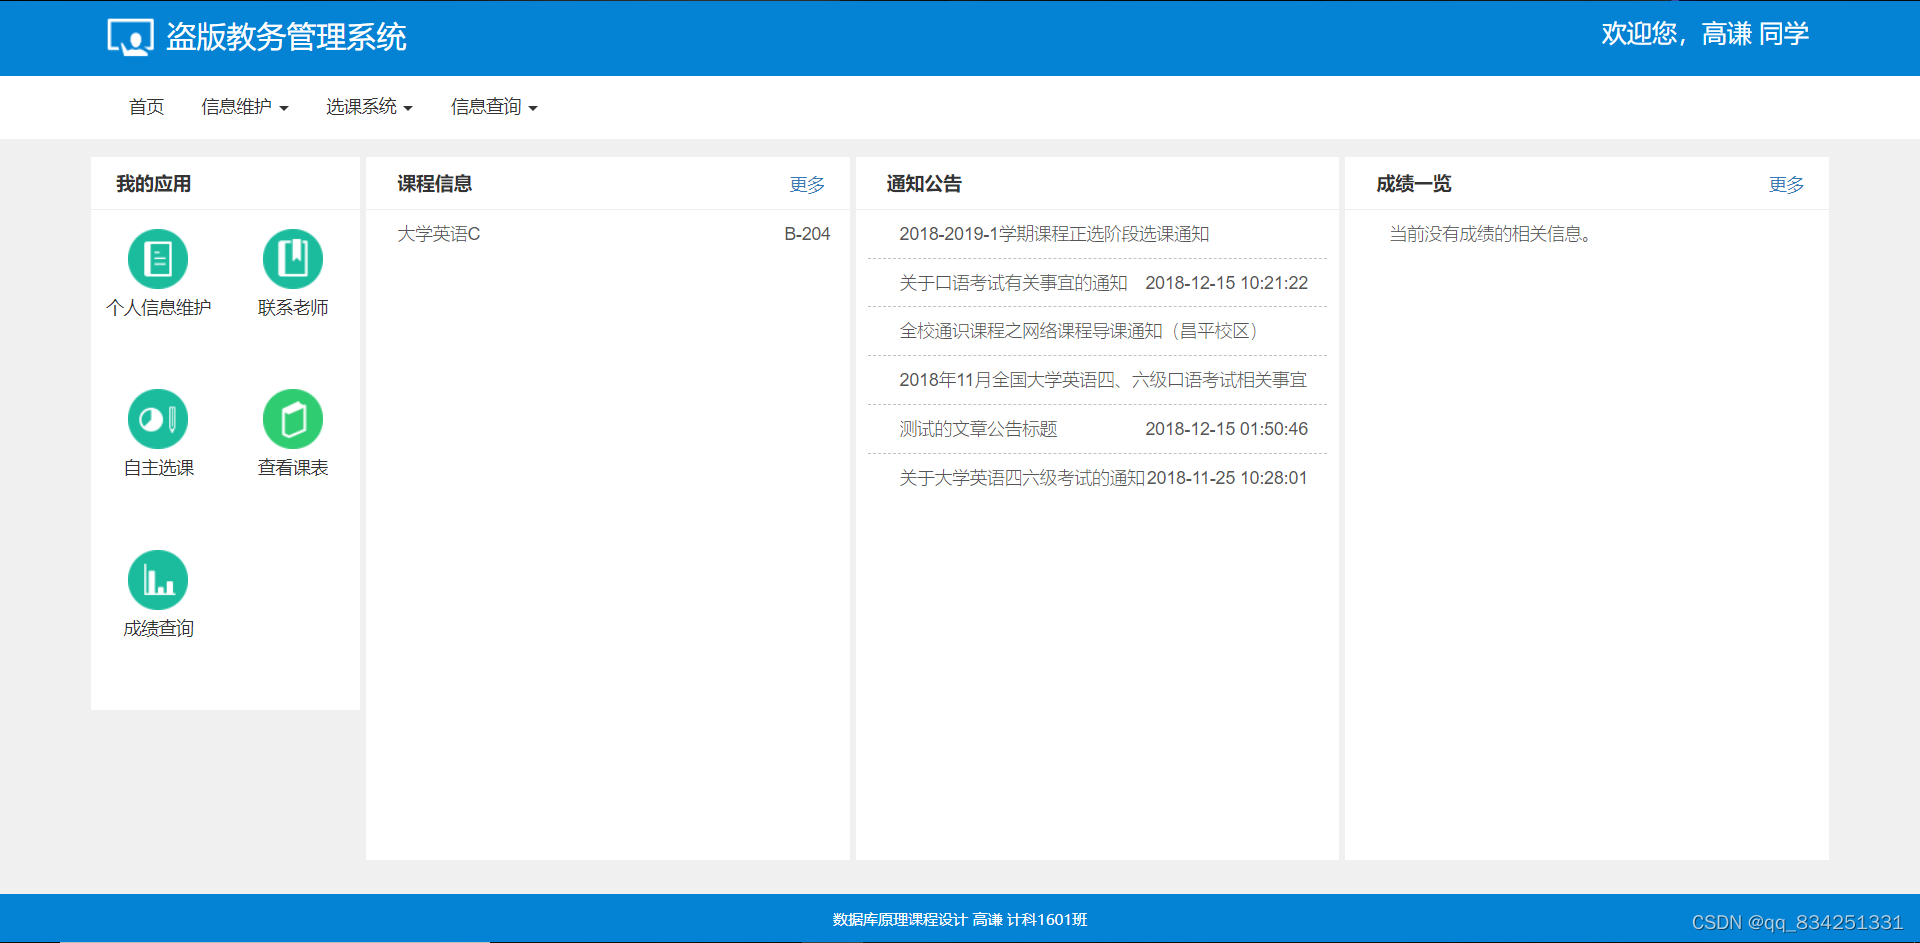Click the 课程信息 panel heading
Viewport: 1920px width, 943px height.
point(435,184)
